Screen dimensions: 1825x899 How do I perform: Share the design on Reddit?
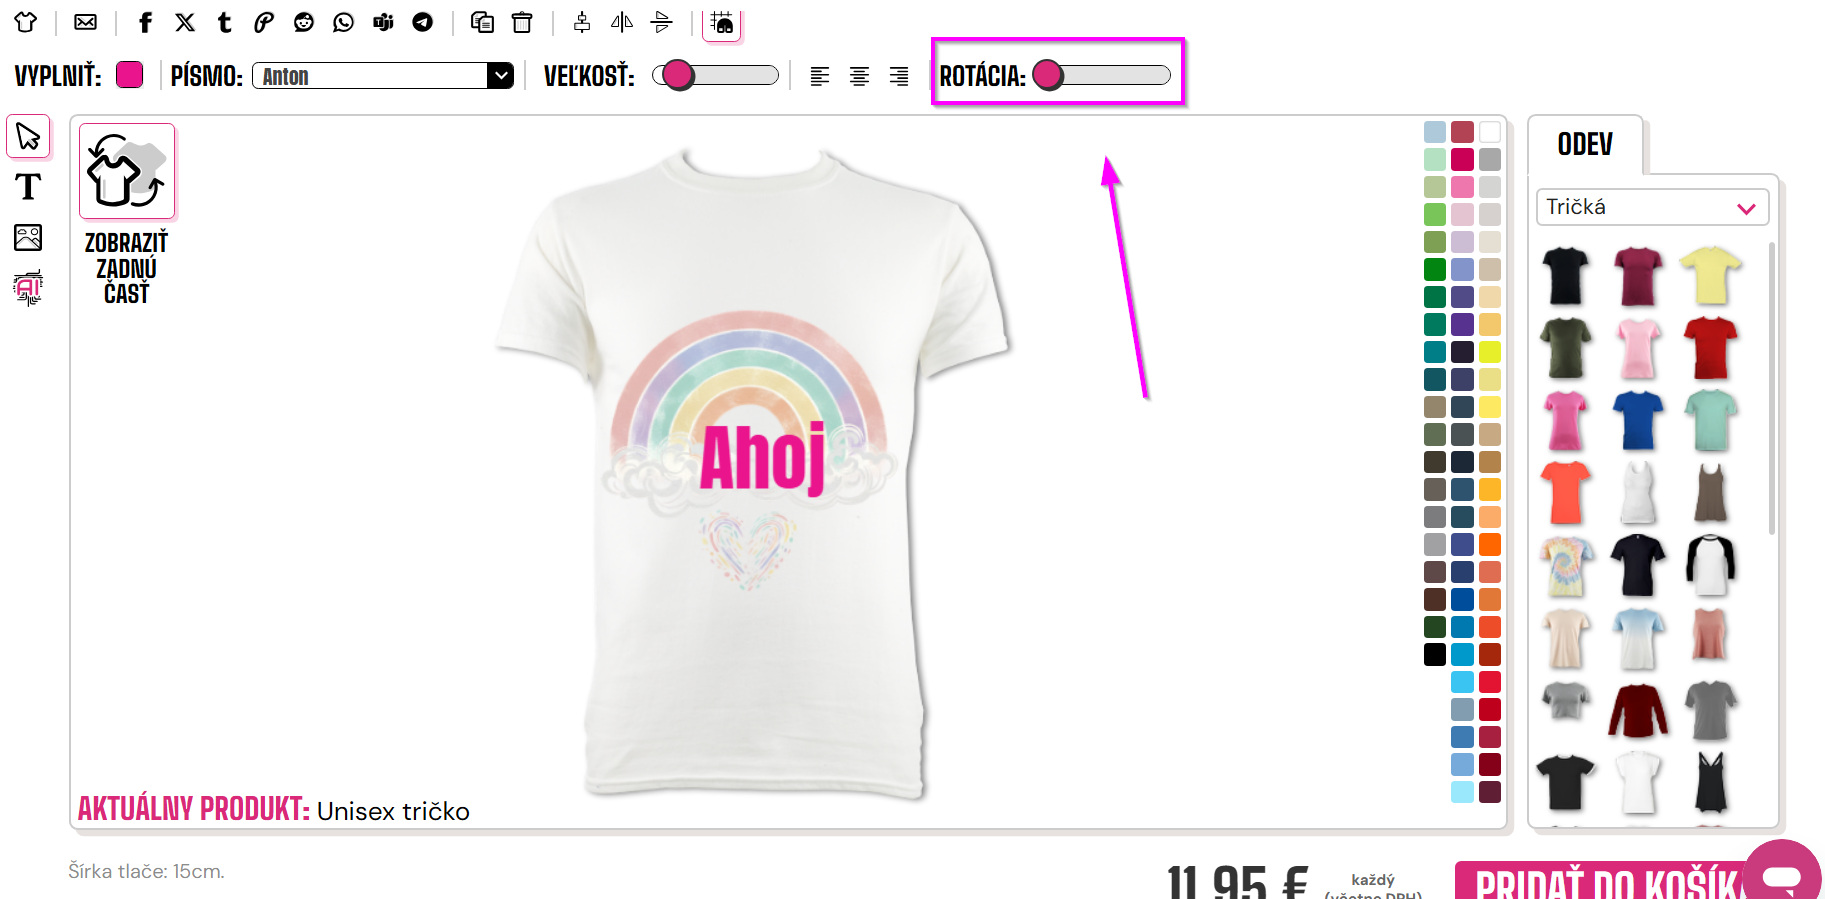pos(304,22)
